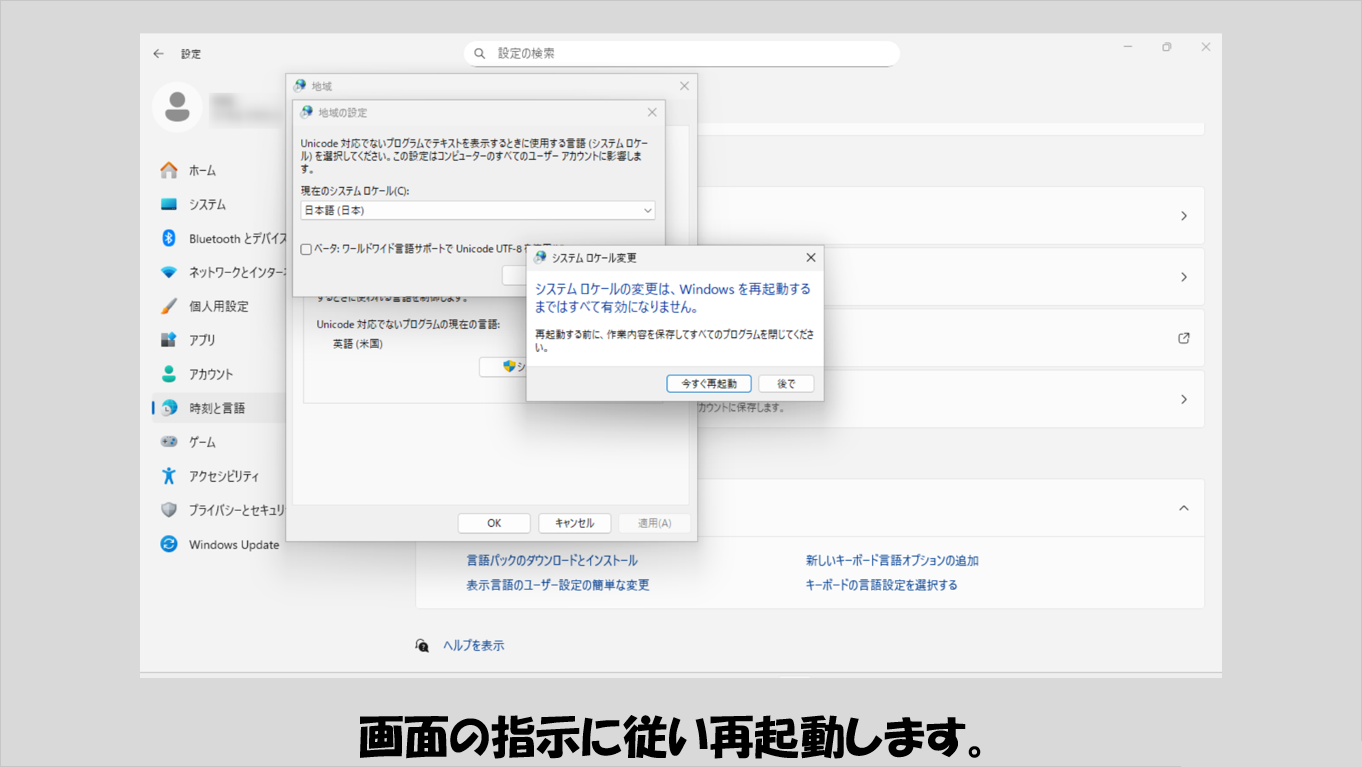Image resolution: width=1362 pixels, height=767 pixels.
Task: Go to the Accounts sidebar item
Action: pos(210,374)
